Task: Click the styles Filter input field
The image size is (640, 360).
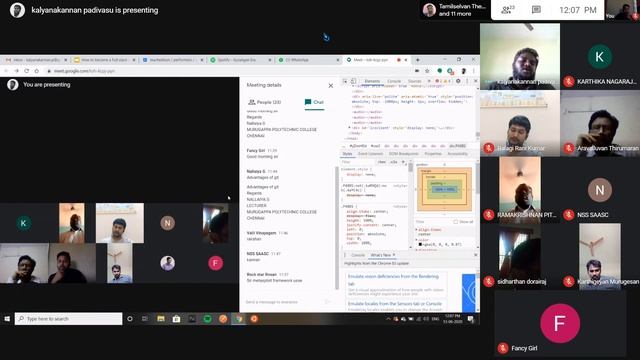Action: point(358,162)
